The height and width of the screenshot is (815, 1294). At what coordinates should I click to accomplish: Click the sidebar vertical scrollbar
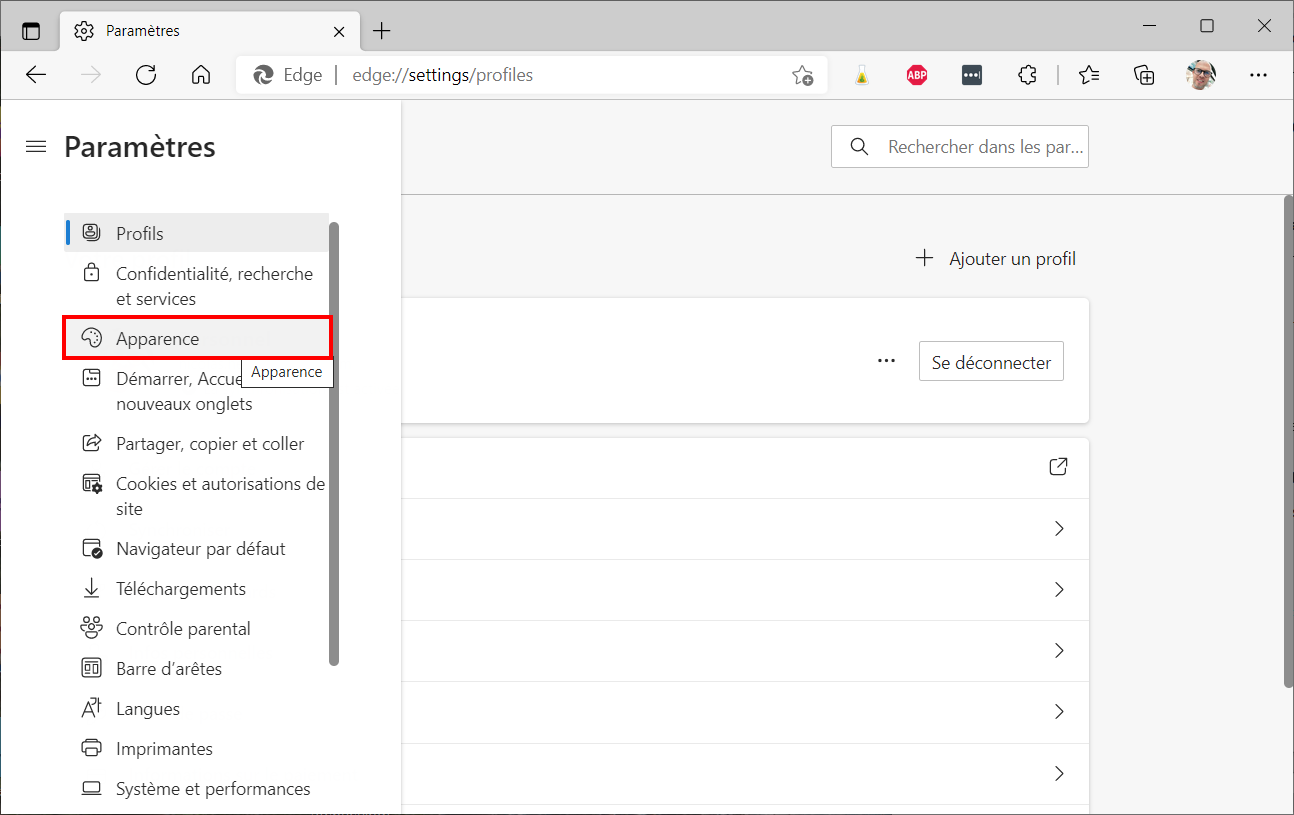pyautogui.click(x=334, y=443)
